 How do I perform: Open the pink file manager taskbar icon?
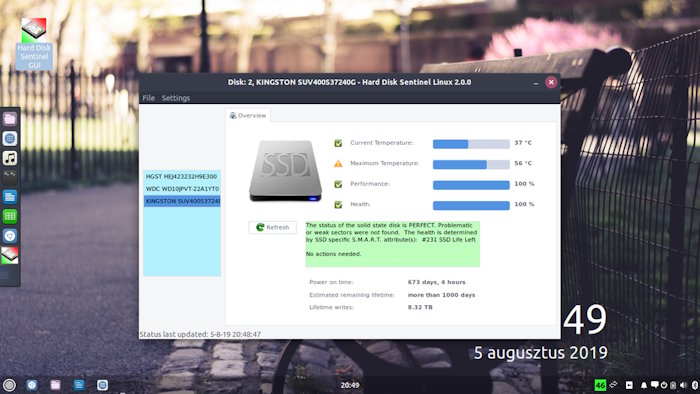click(x=55, y=385)
